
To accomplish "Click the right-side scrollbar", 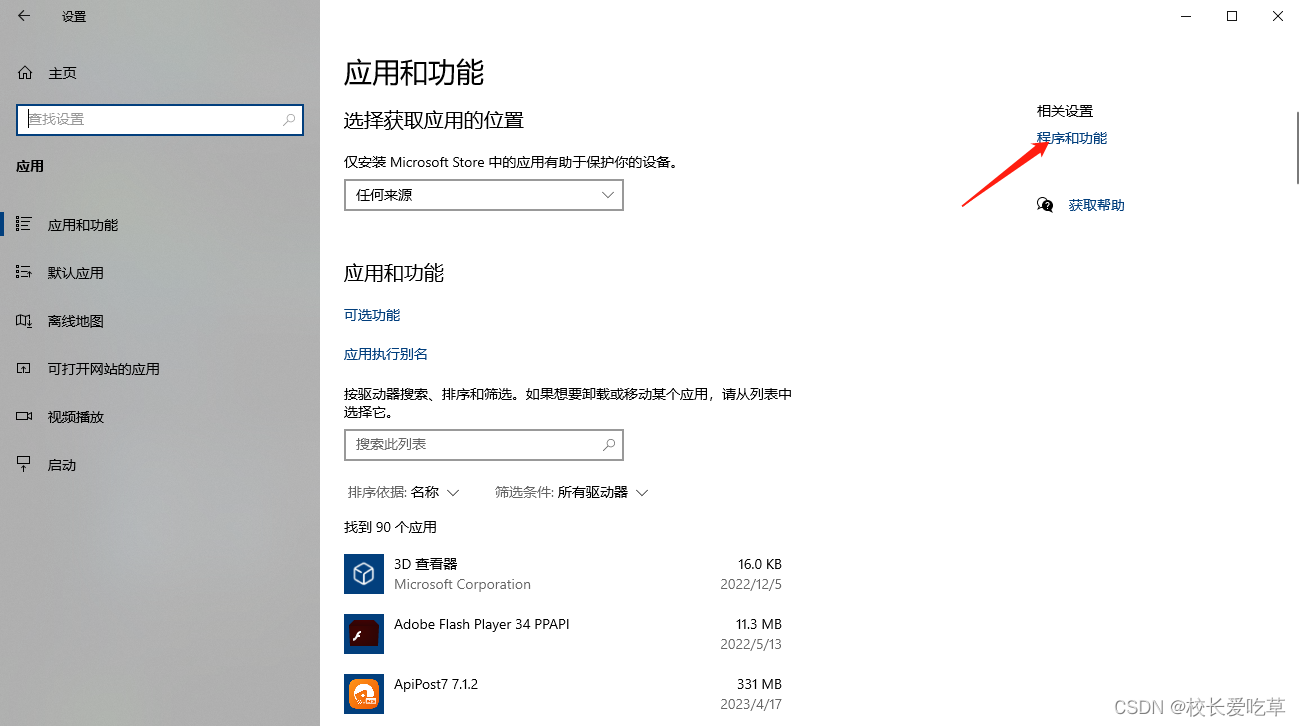I will point(1295,147).
